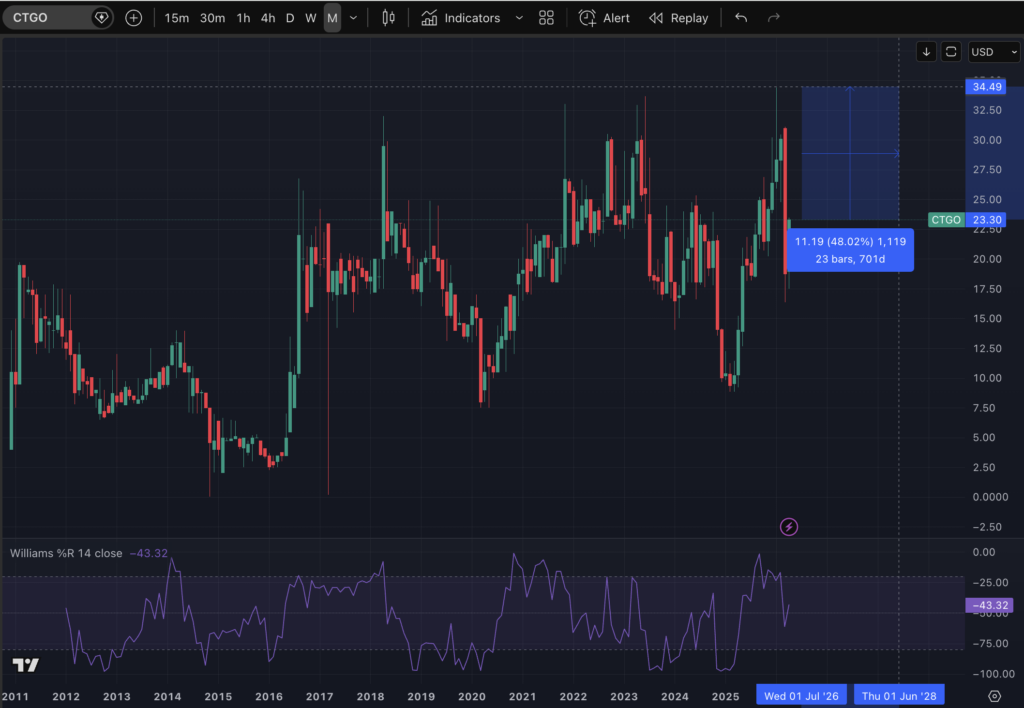Expand the USD currency dropdown
This screenshot has width=1024, height=708.
click(993, 52)
